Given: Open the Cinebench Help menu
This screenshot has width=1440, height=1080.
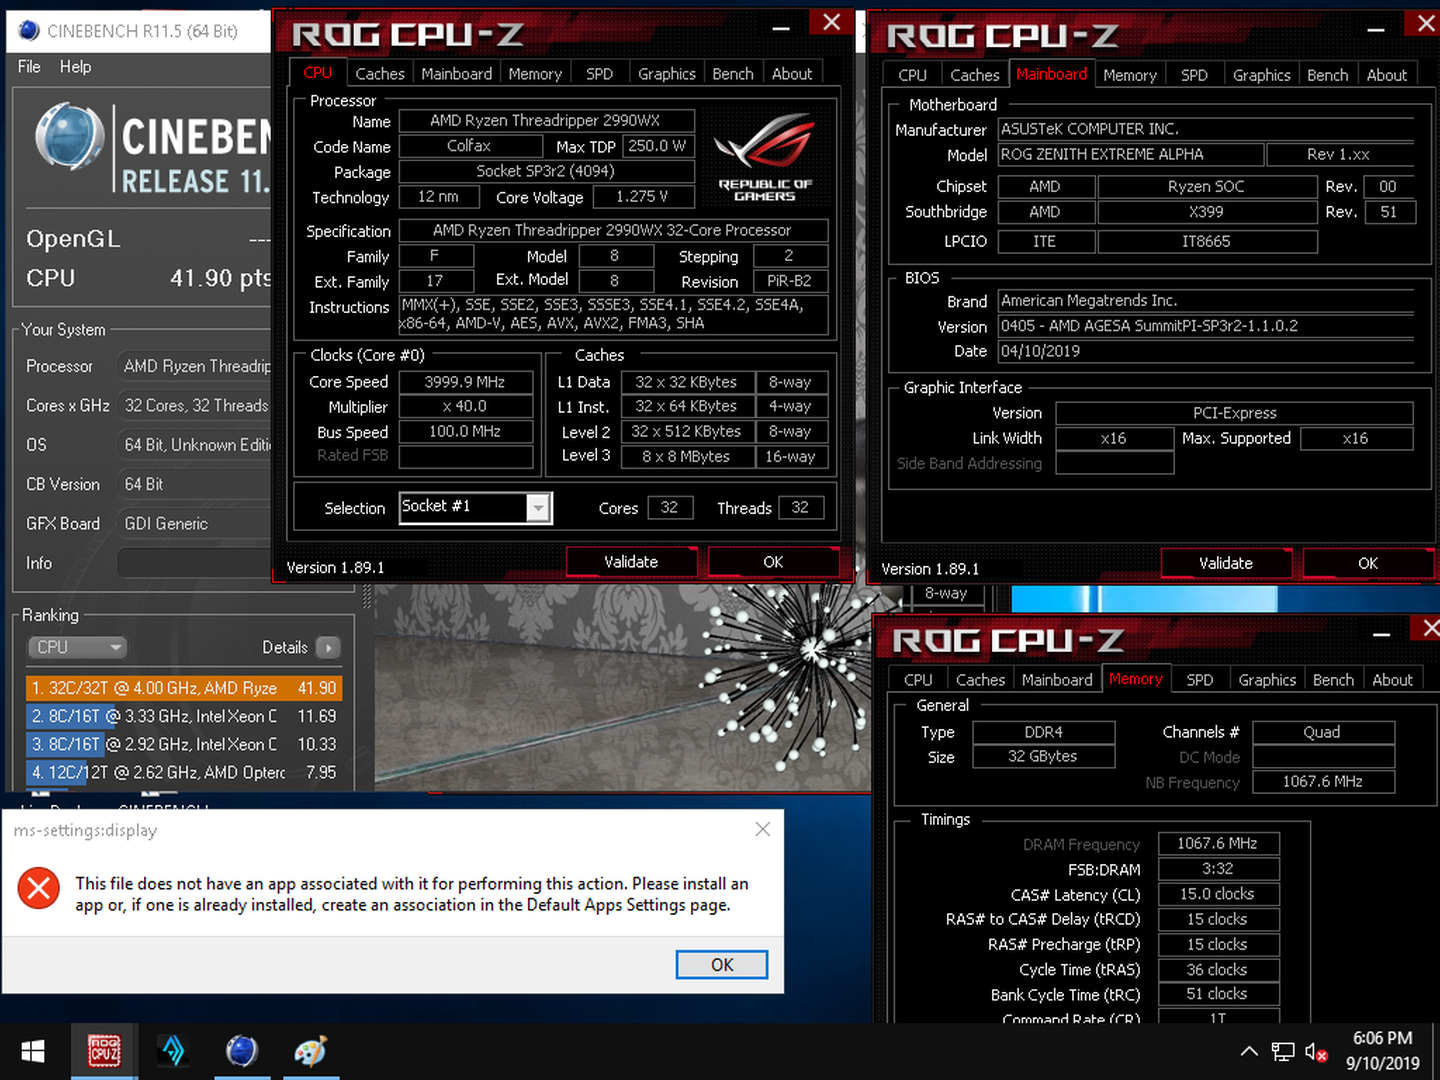Looking at the screenshot, I should click(75, 66).
